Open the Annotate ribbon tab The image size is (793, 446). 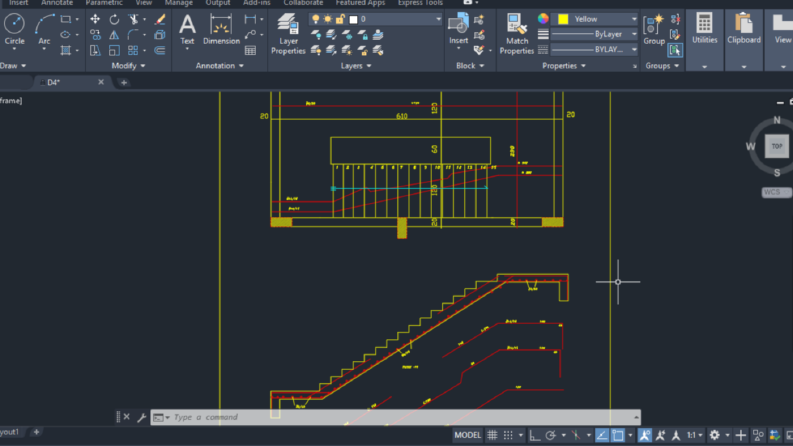tap(57, 3)
